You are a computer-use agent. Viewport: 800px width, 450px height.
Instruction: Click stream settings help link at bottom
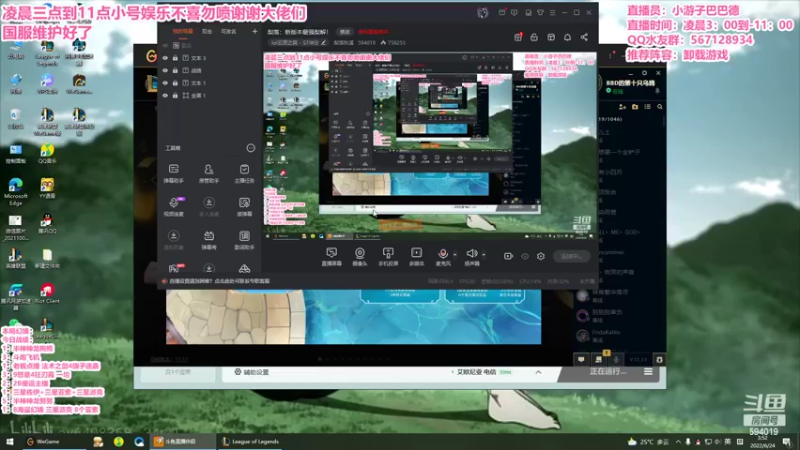point(219,281)
